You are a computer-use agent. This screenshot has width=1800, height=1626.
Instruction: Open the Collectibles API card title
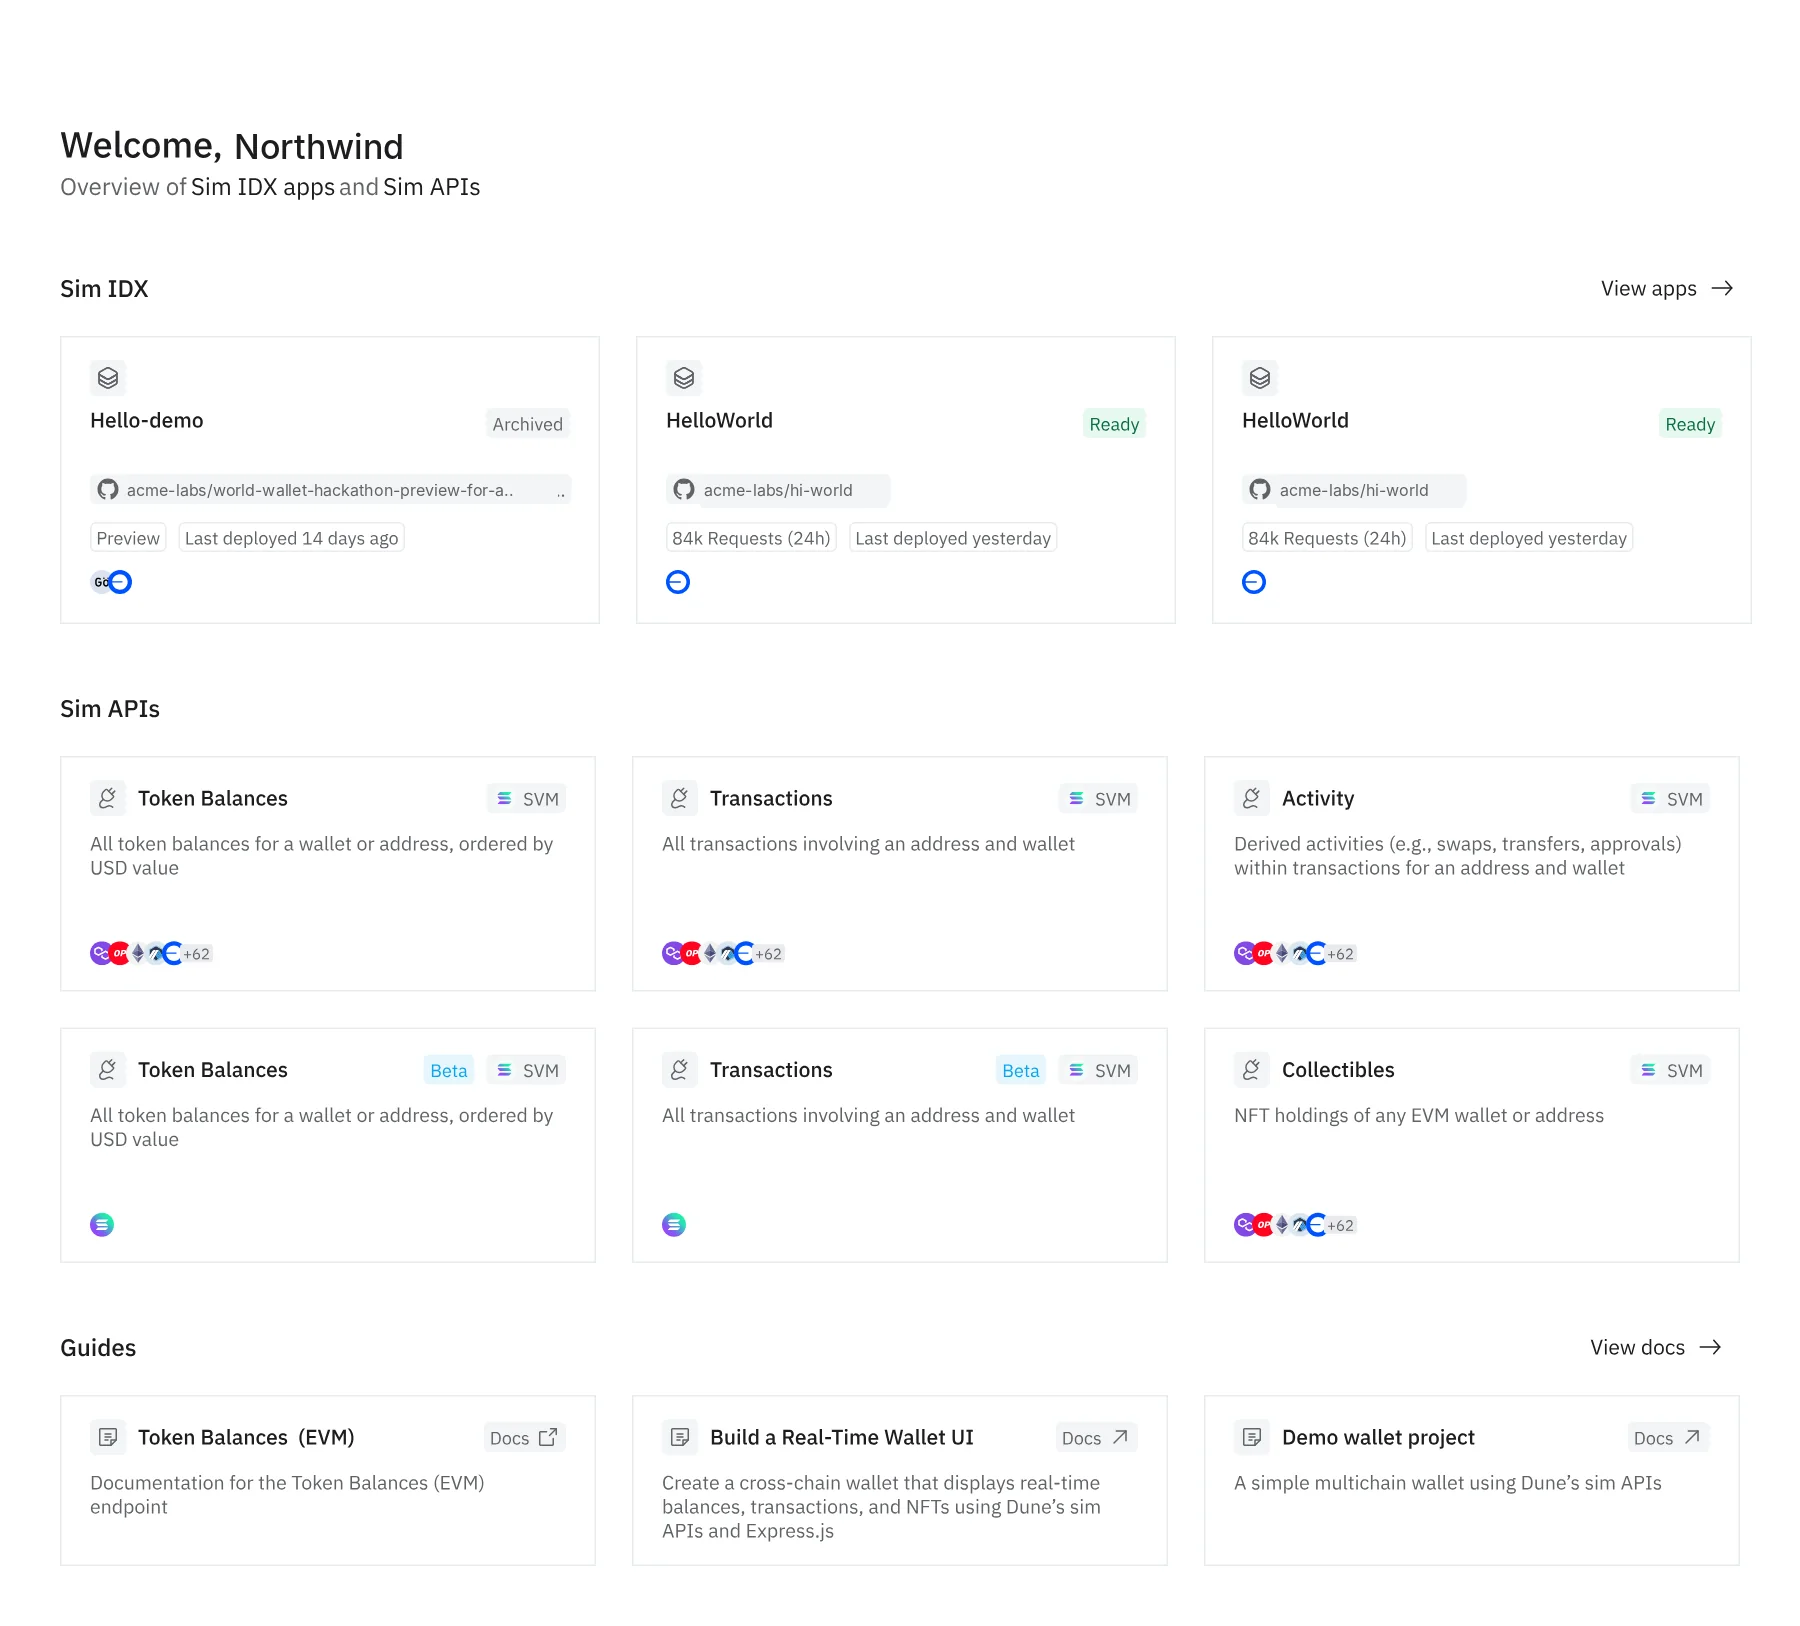pyautogui.click(x=1338, y=1071)
